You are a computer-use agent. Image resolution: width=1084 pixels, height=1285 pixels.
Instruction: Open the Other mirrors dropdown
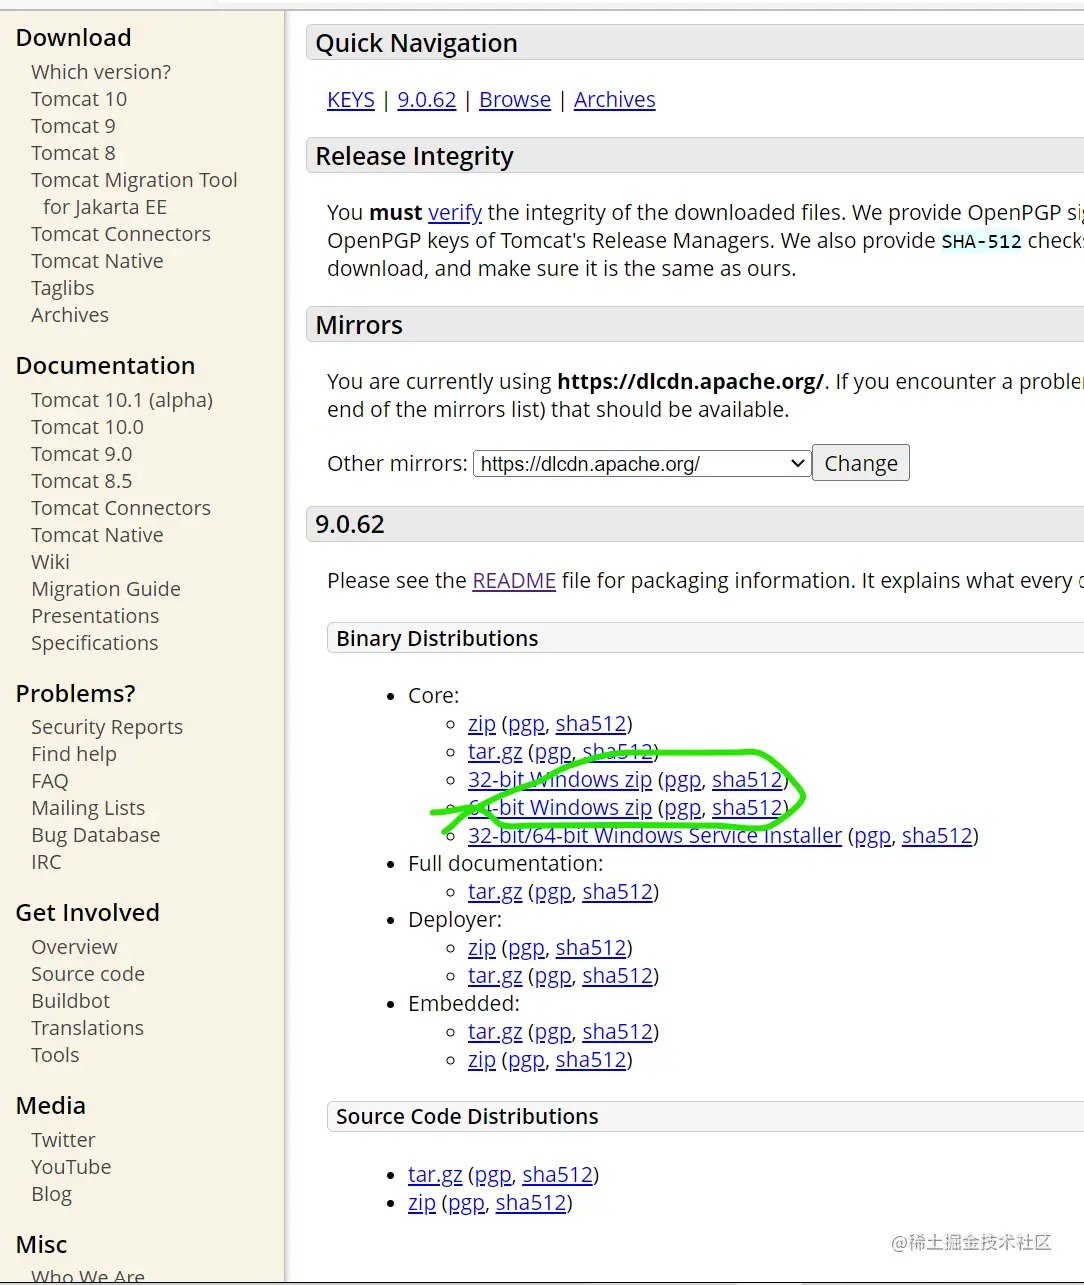[x=641, y=464]
